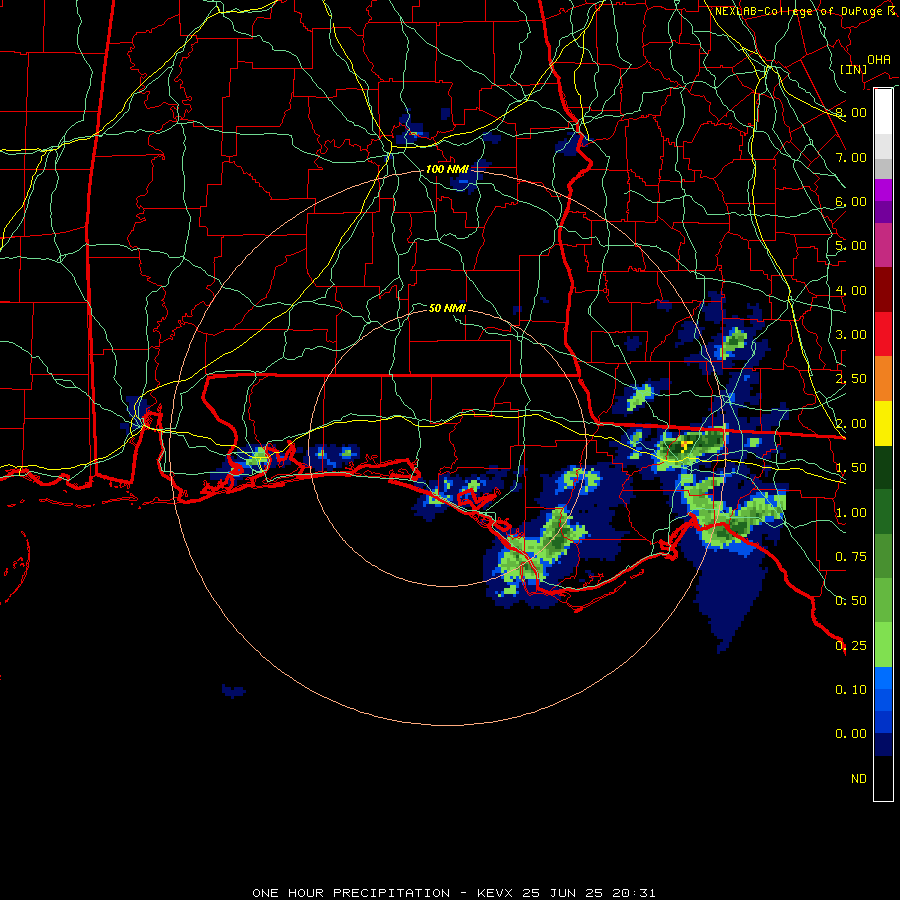
Task: Click the 0.75 legend value
Action: 851,557
